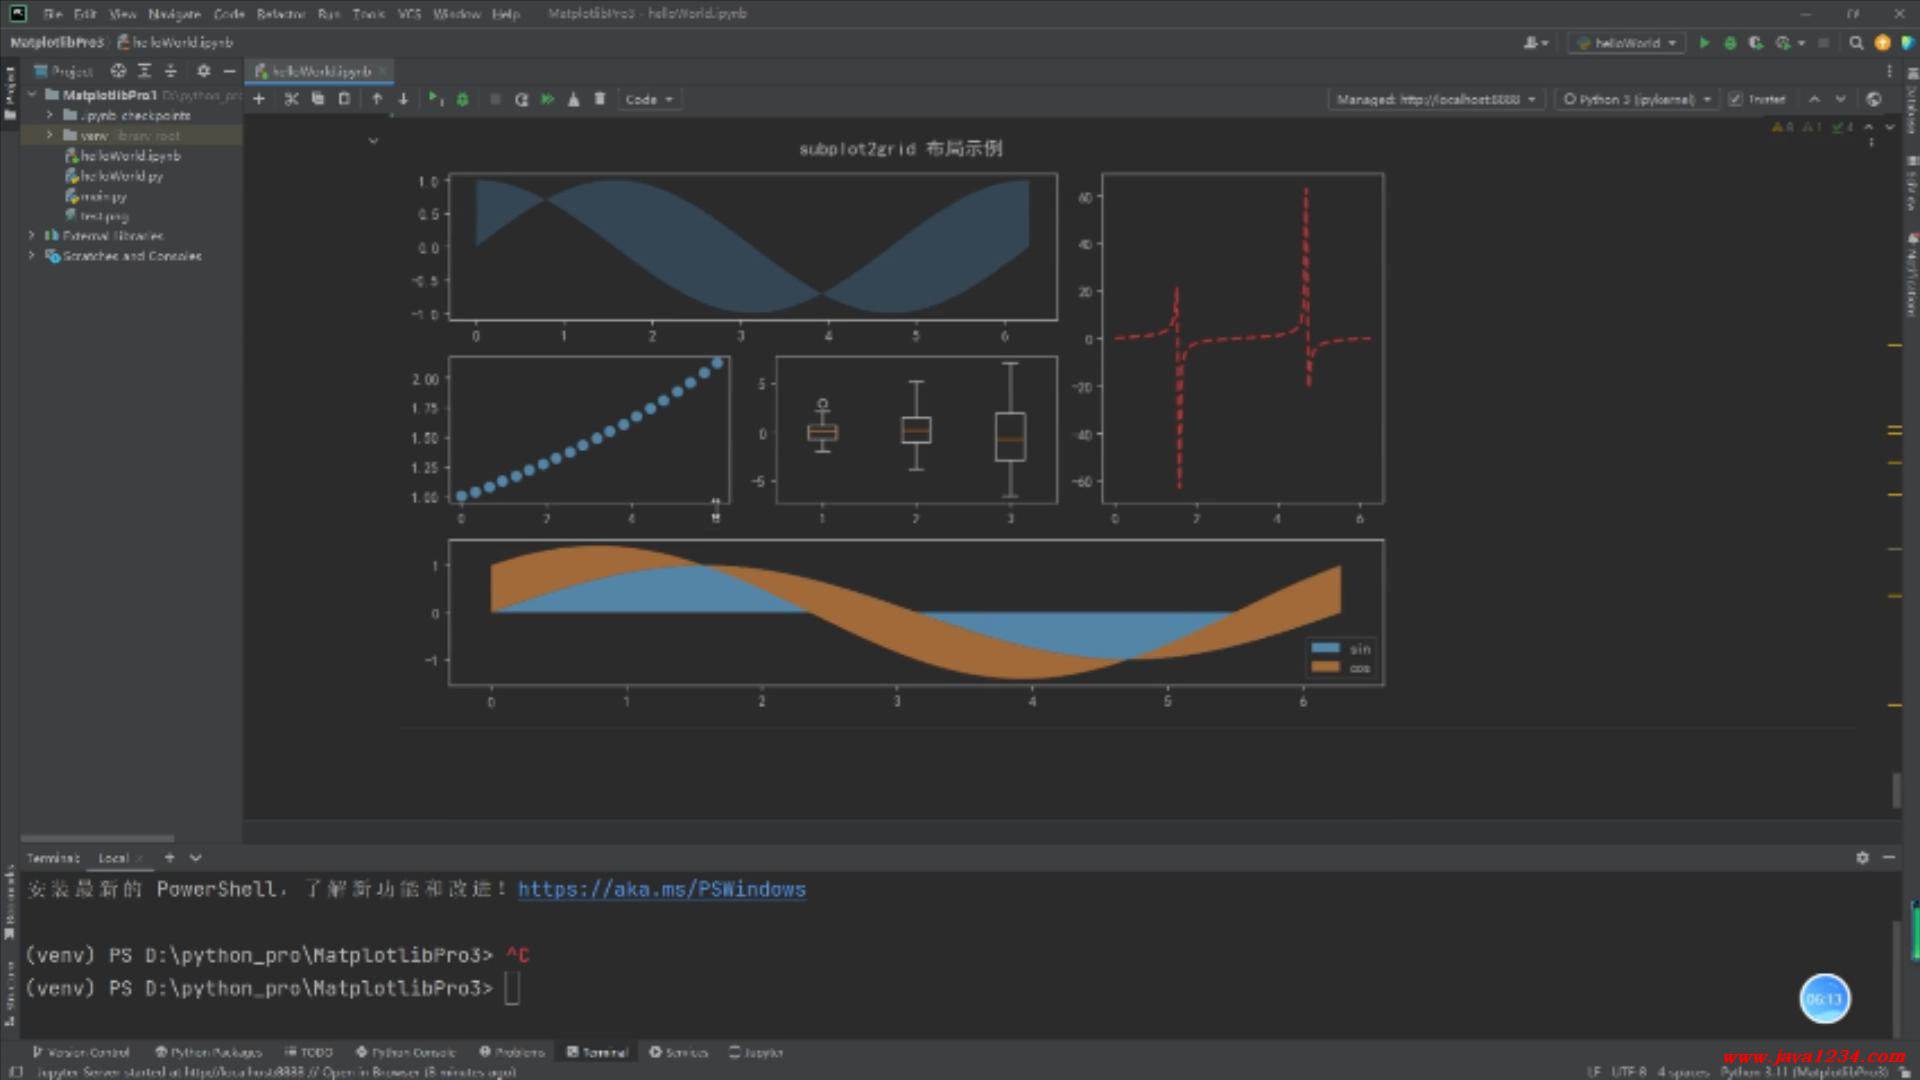Screen dimensions: 1920x1080
Task: Restart the Jupyter kernel
Action: click(x=521, y=99)
